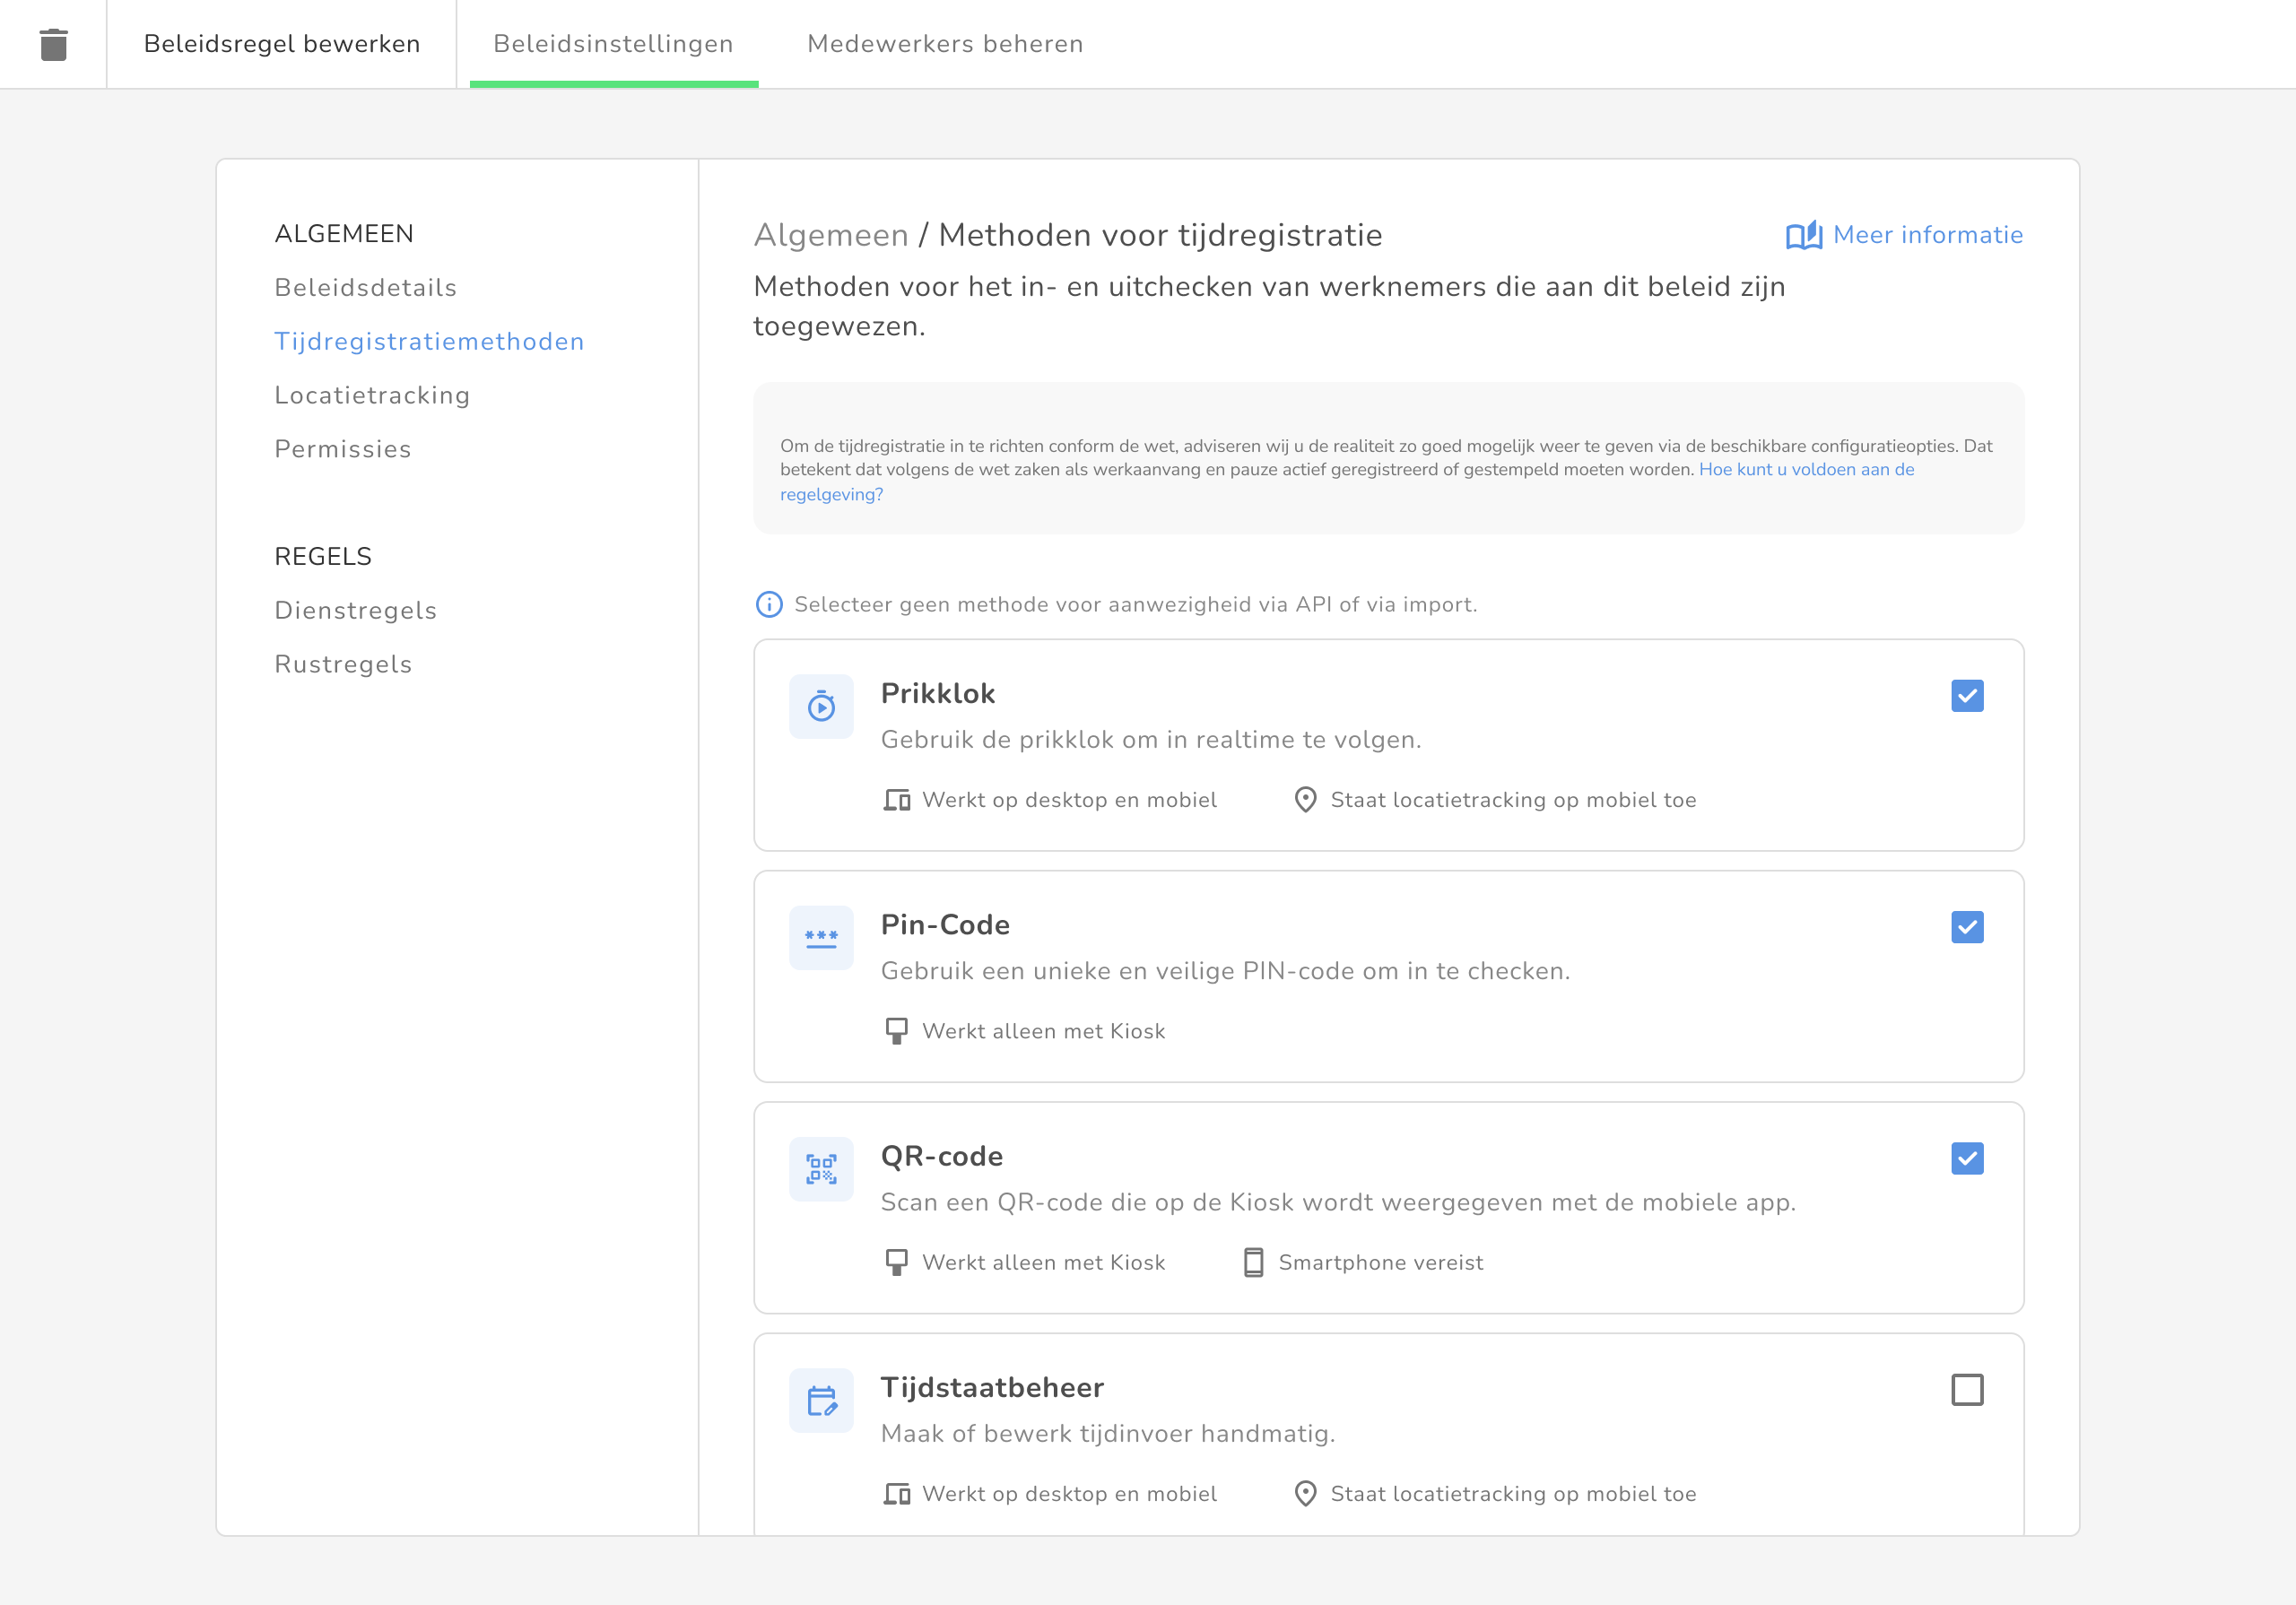Select Permissies in the sidebar
The image size is (2296, 1605).
[342, 449]
